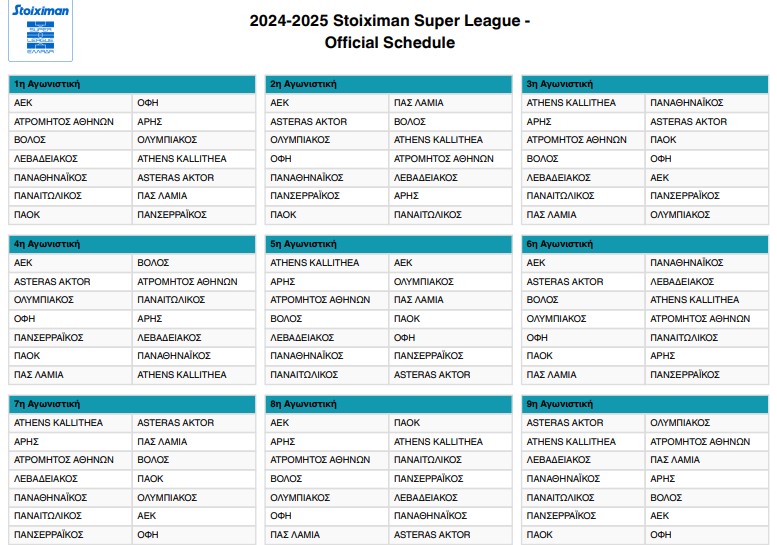Choose the 6η Αγωνιστική header
The image size is (777, 545).
(x=644, y=243)
